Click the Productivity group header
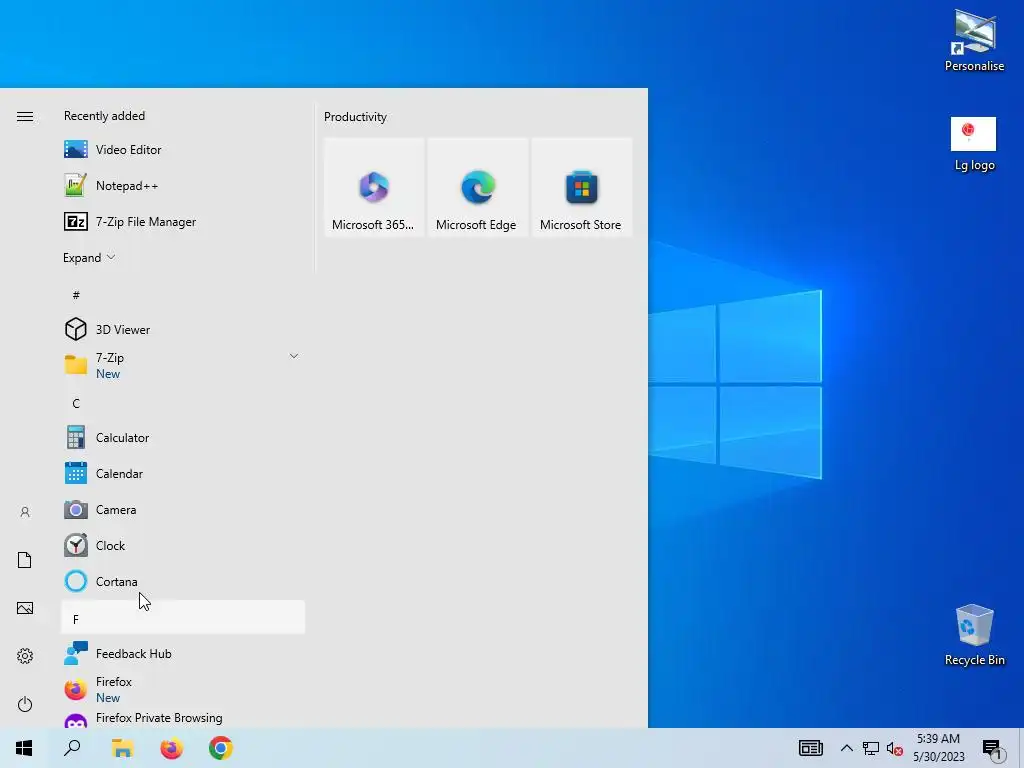 (355, 117)
